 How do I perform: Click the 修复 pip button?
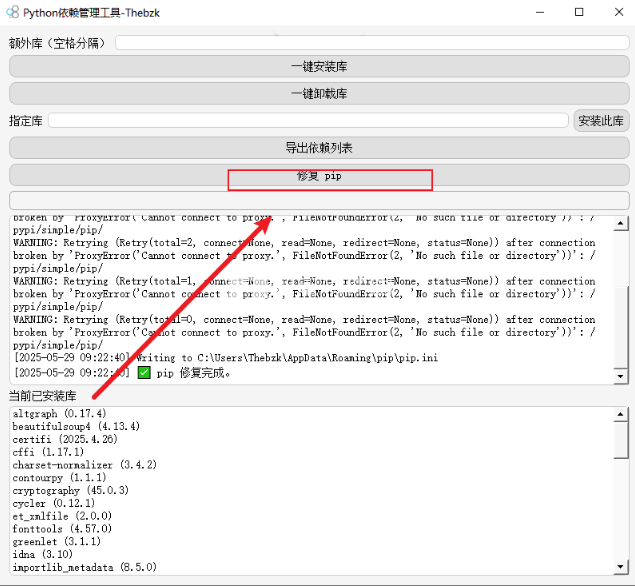(x=319, y=175)
